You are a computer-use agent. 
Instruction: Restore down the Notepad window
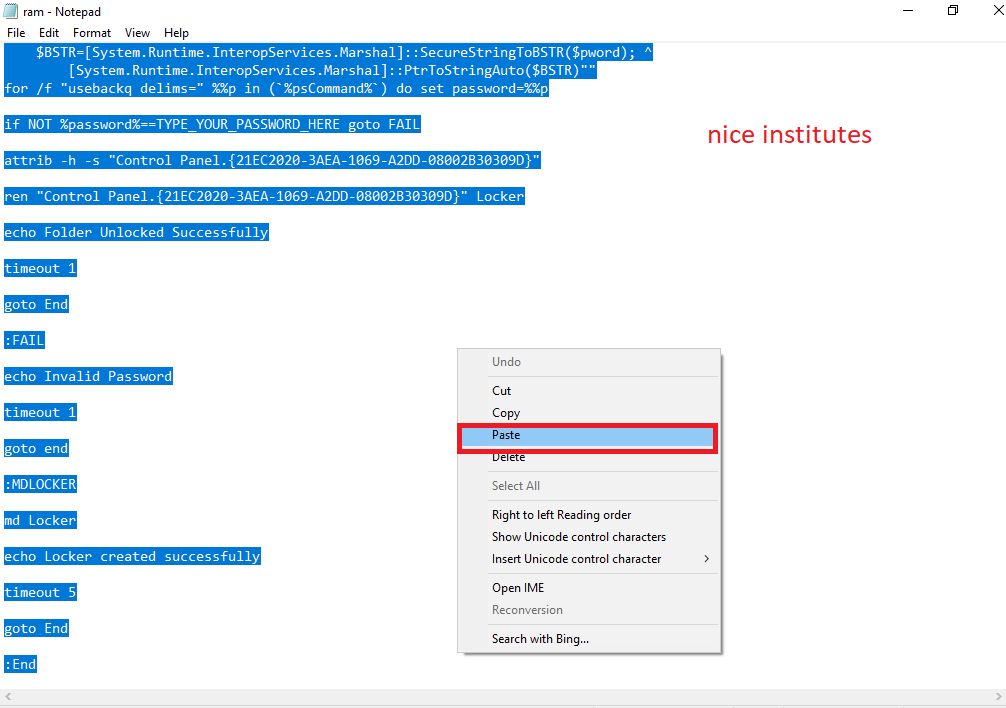(x=953, y=11)
